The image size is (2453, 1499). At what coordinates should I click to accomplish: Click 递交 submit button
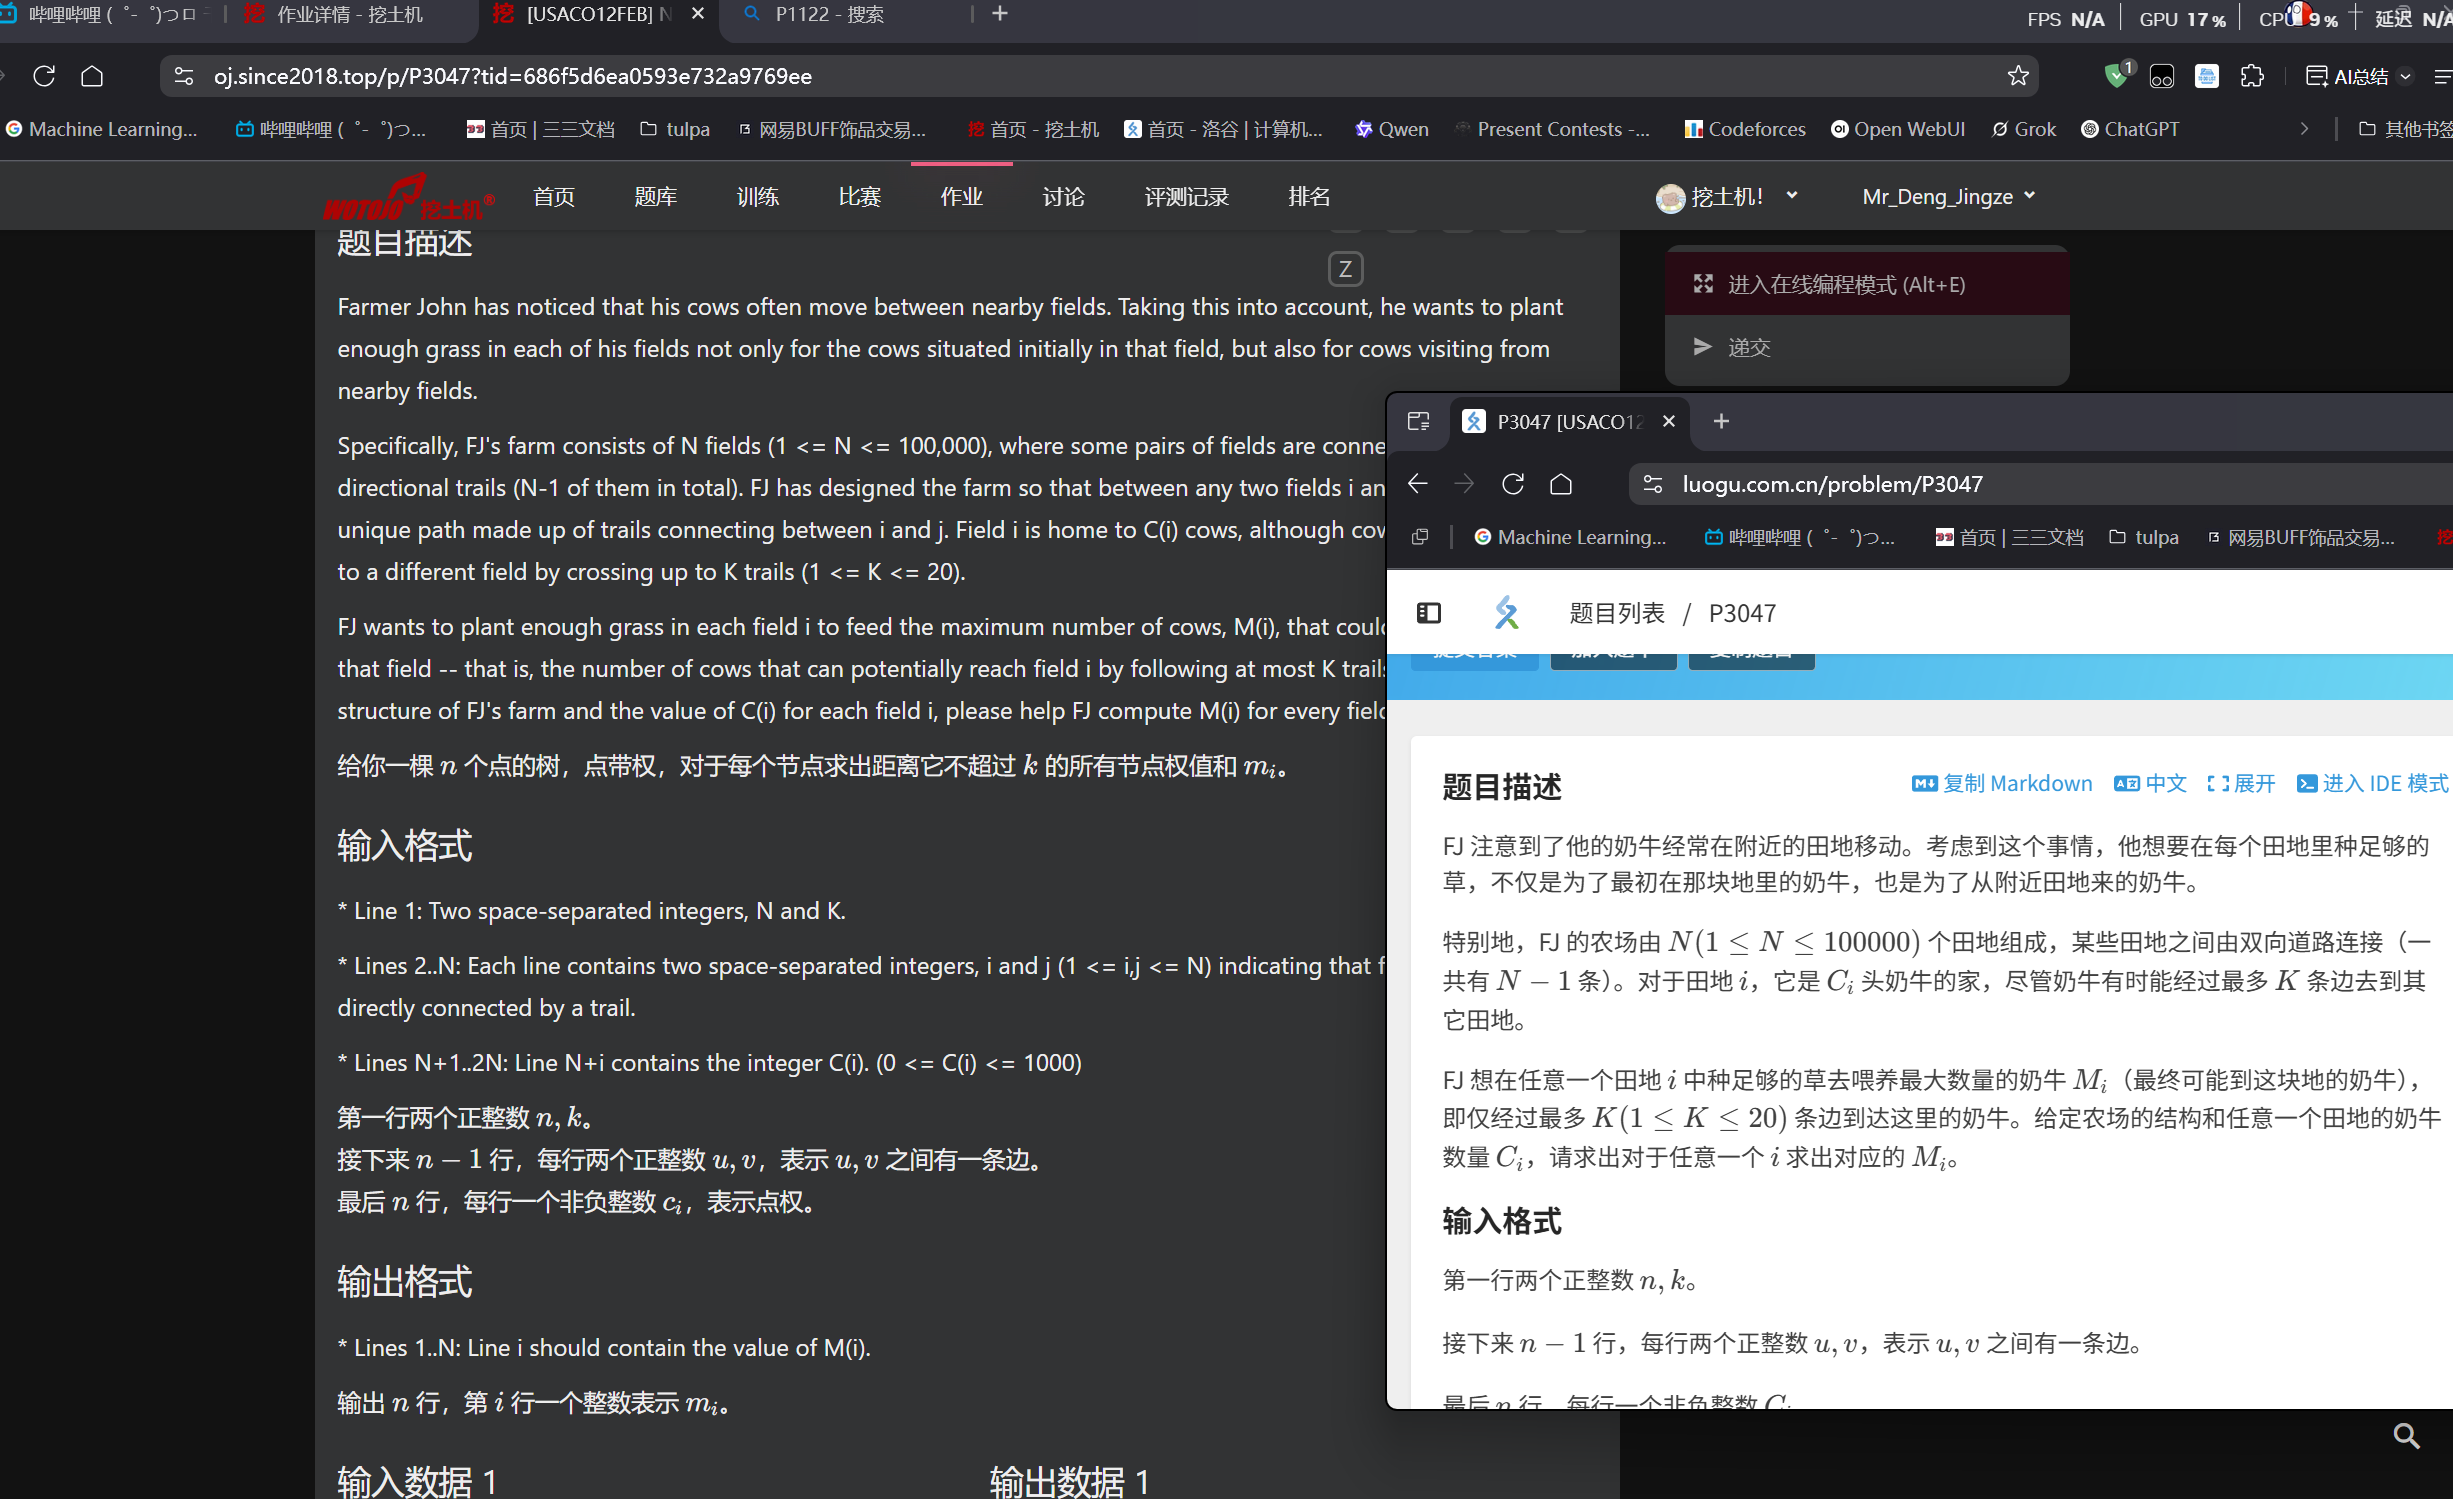coord(1748,348)
